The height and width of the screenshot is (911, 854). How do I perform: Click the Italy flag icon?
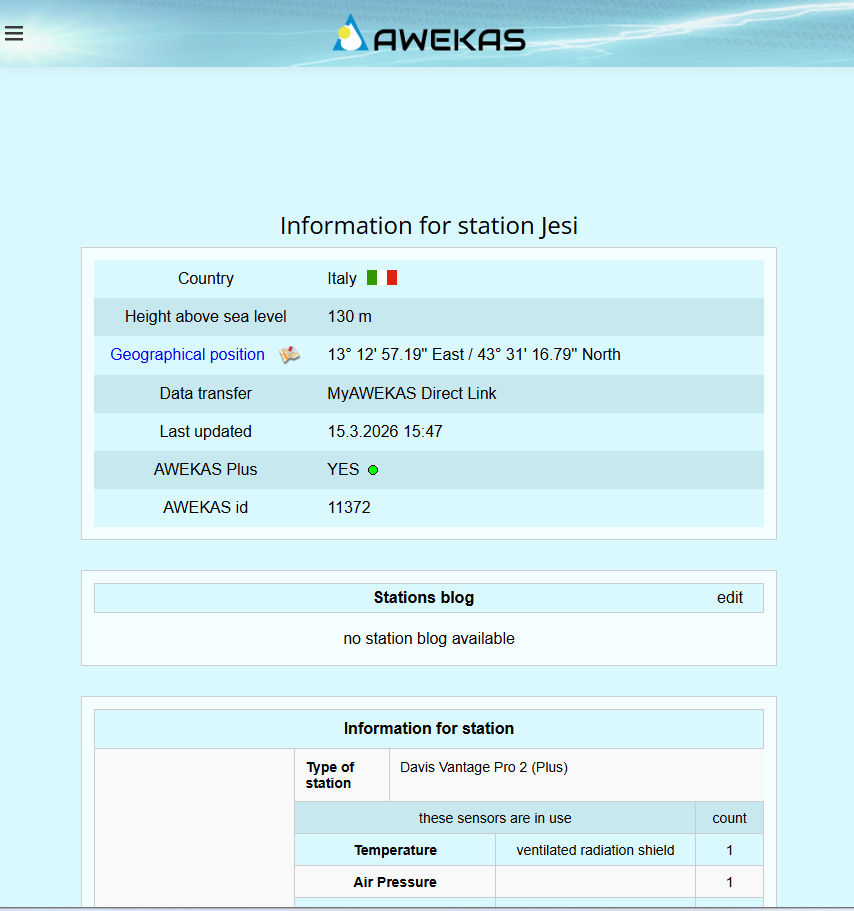(x=382, y=278)
